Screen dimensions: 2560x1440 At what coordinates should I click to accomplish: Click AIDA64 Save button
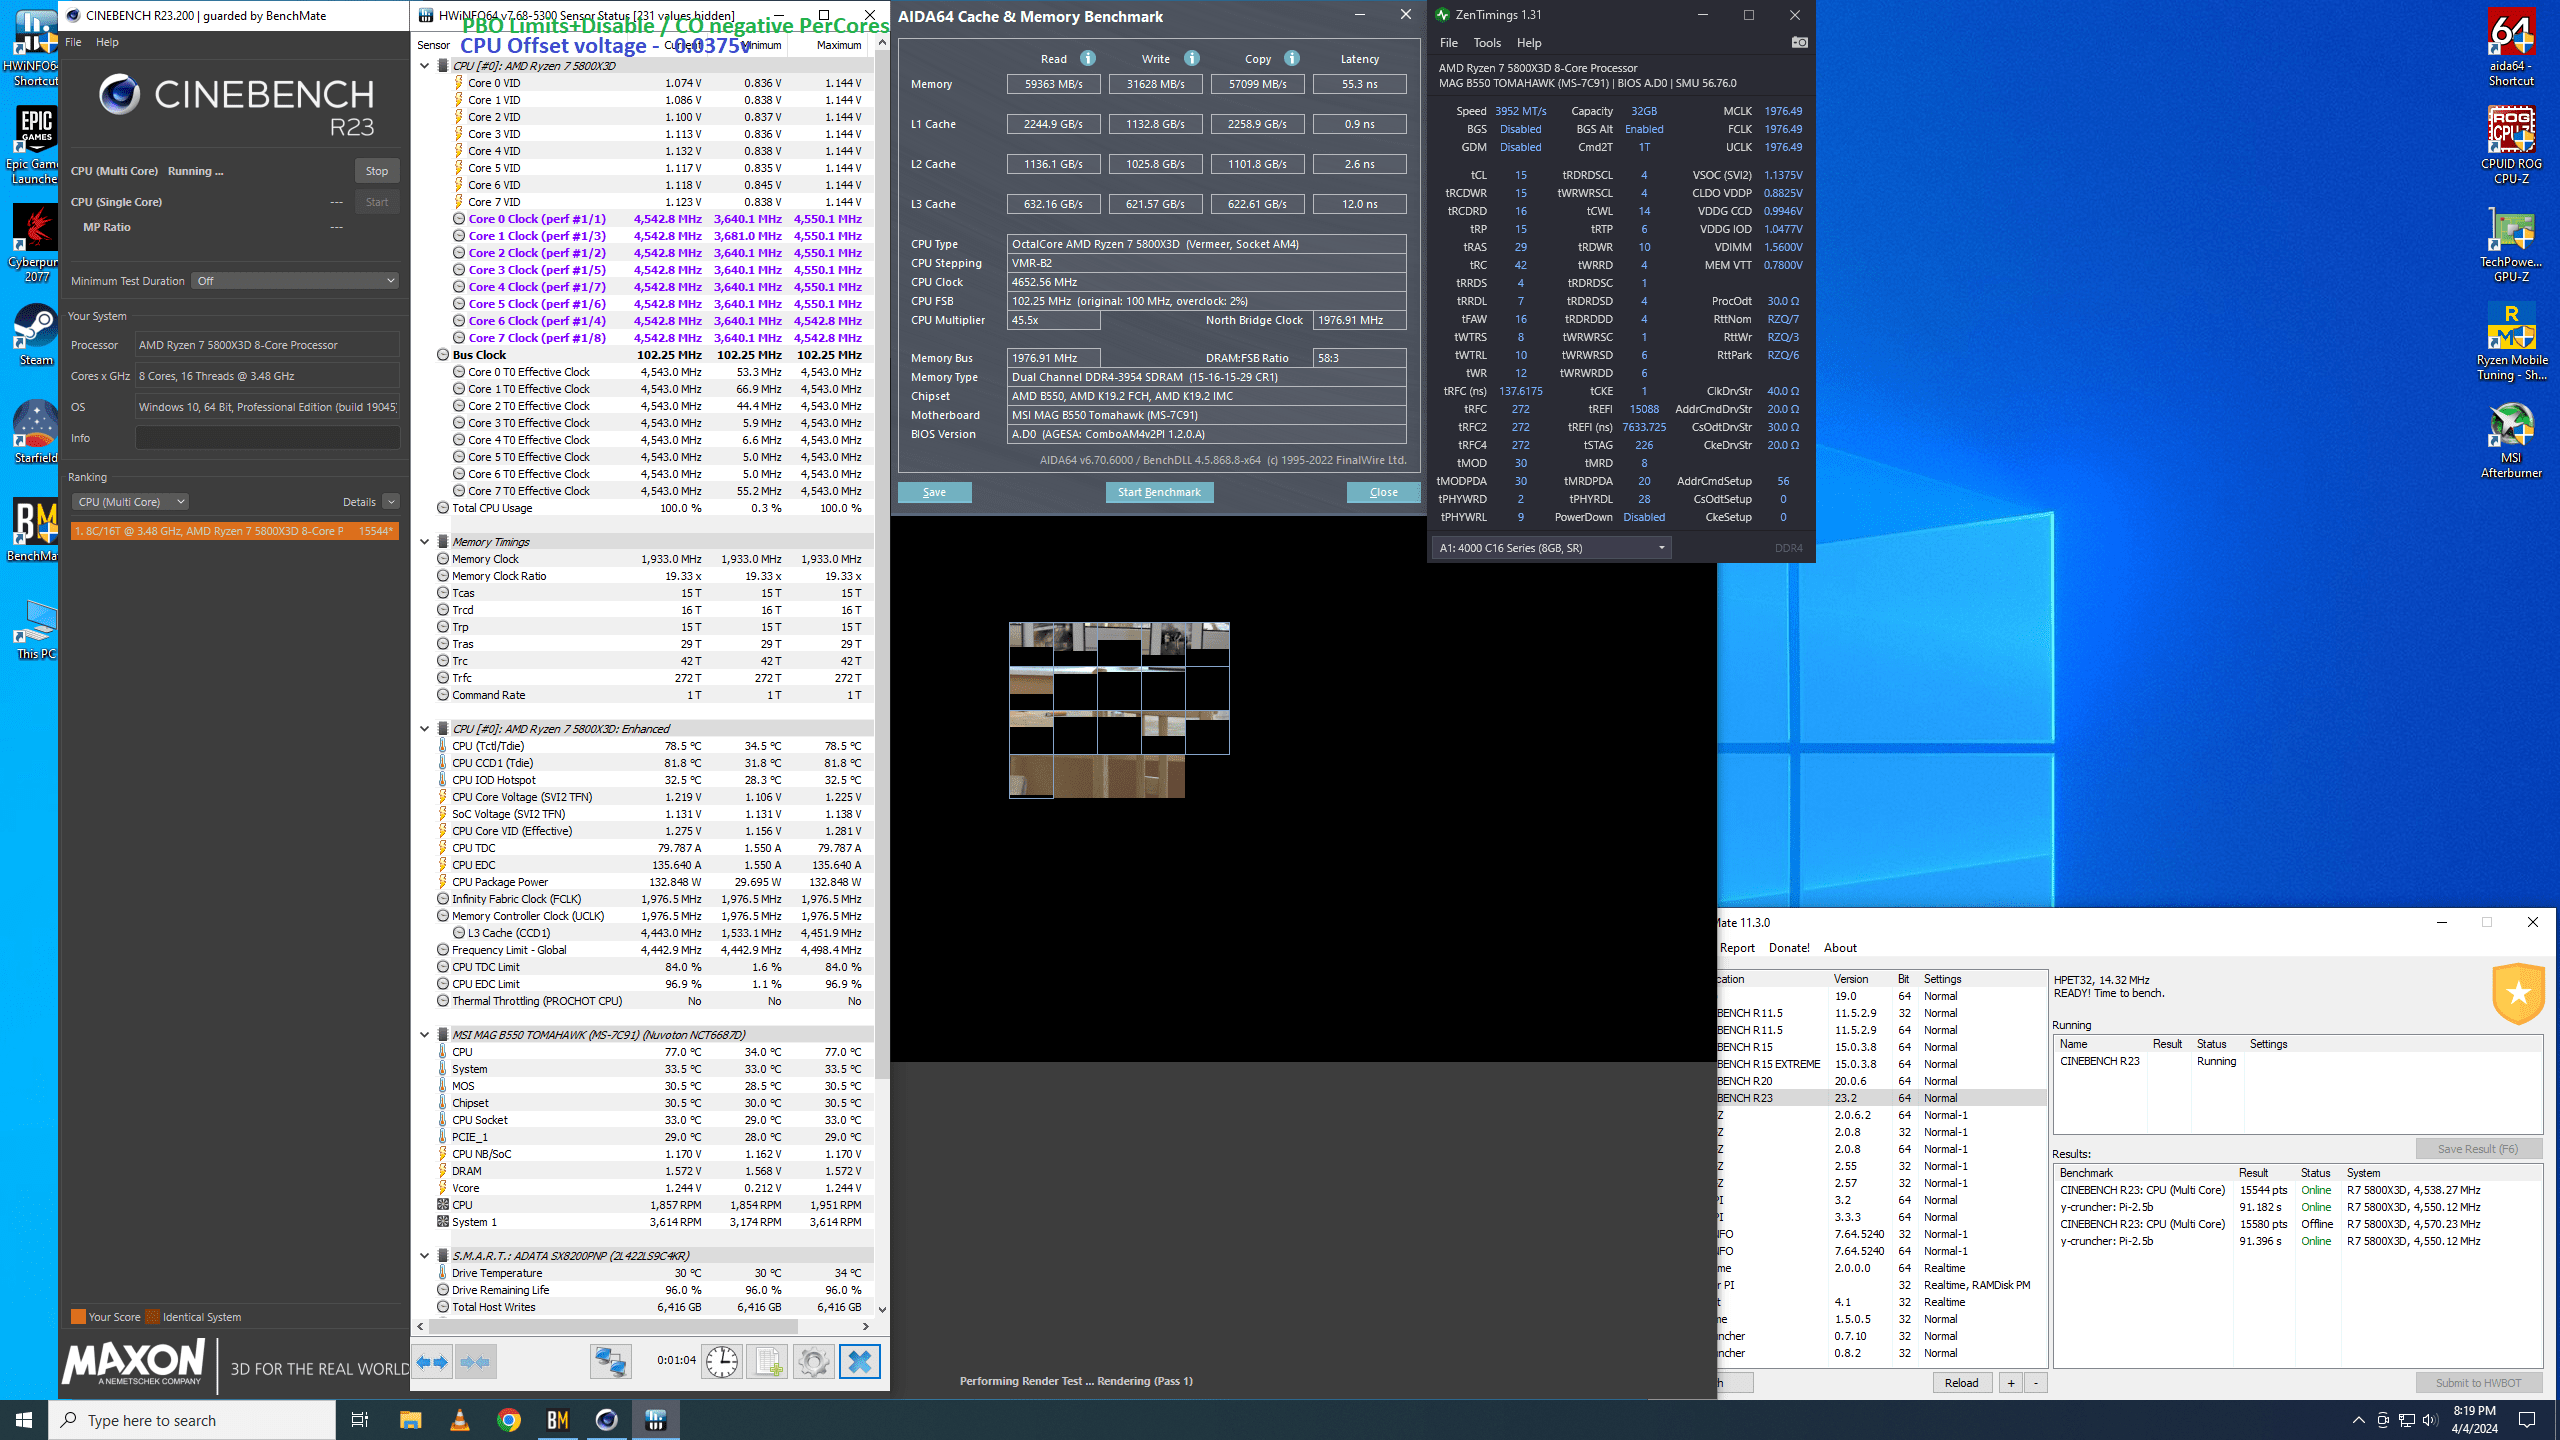click(x=934, y=492)
